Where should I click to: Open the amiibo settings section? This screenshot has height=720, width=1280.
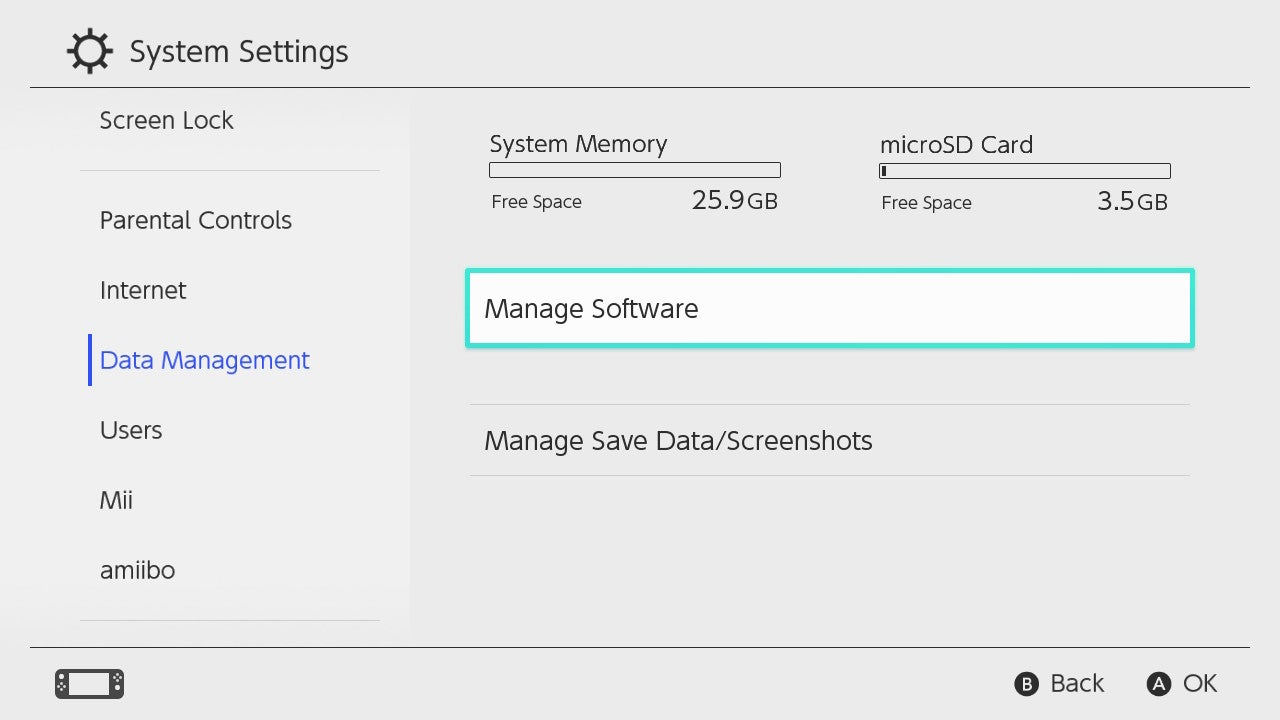(137, 571)
